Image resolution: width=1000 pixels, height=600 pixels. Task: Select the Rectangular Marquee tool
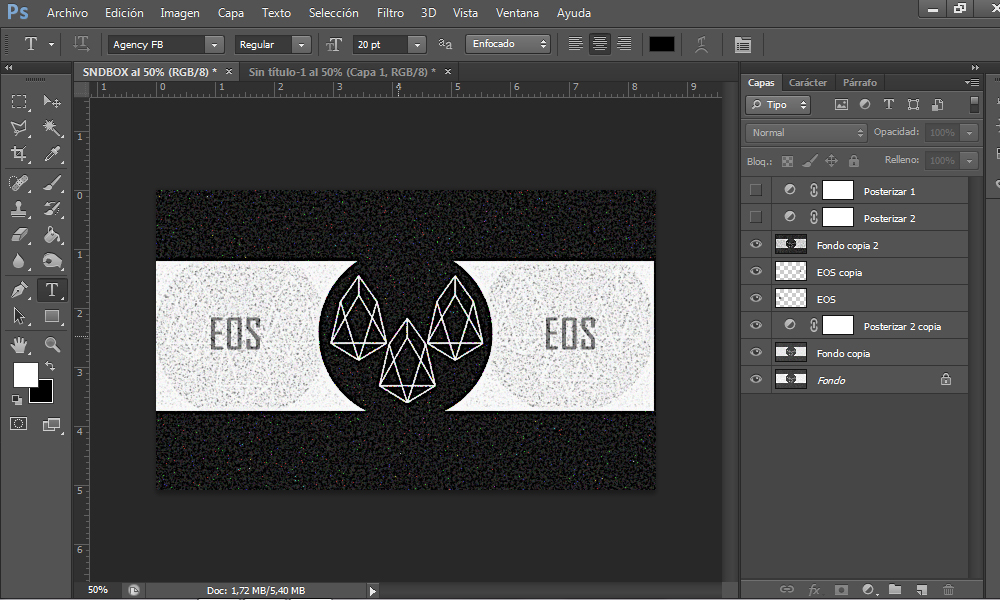19,101
